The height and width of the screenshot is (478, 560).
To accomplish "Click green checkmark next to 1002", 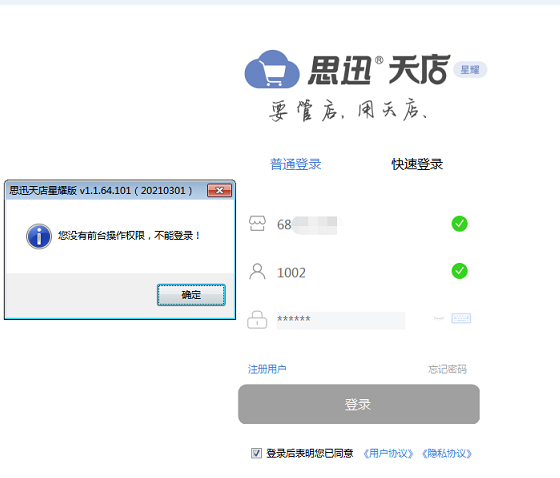I will 460,271.
